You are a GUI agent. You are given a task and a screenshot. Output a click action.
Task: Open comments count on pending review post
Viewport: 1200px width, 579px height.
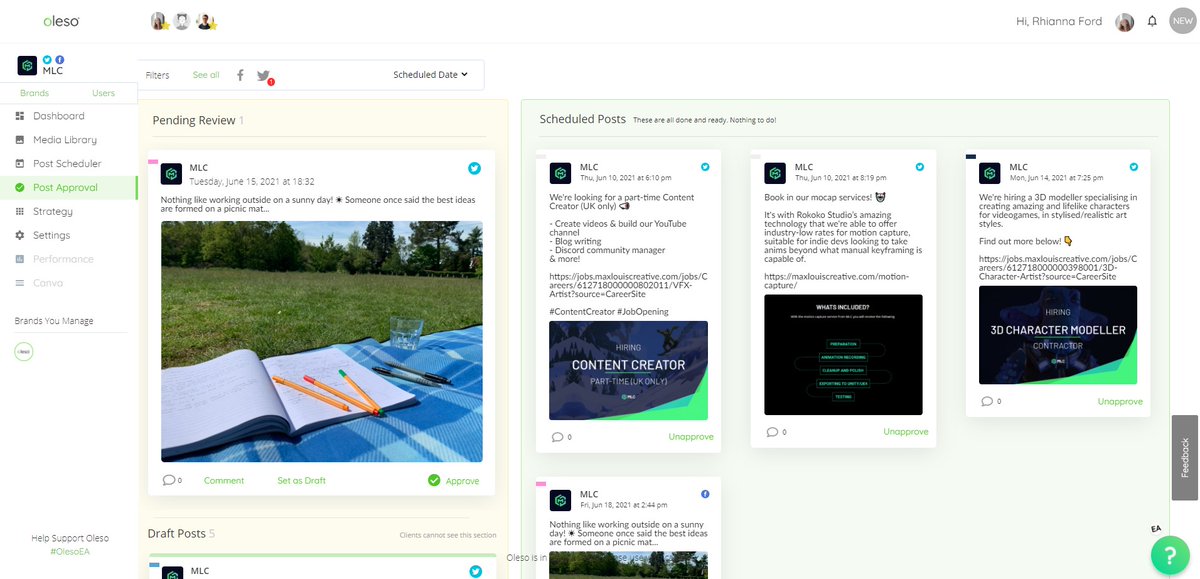click(x=172, y=481)
